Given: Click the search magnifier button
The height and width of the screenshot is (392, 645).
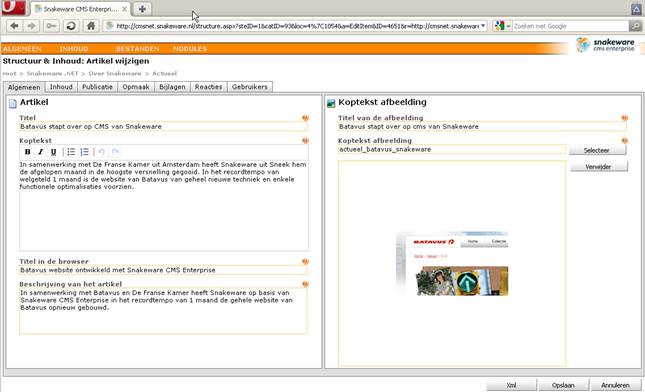Looking at the screenshot, I should pyautogui.click(x=636, y=26).
